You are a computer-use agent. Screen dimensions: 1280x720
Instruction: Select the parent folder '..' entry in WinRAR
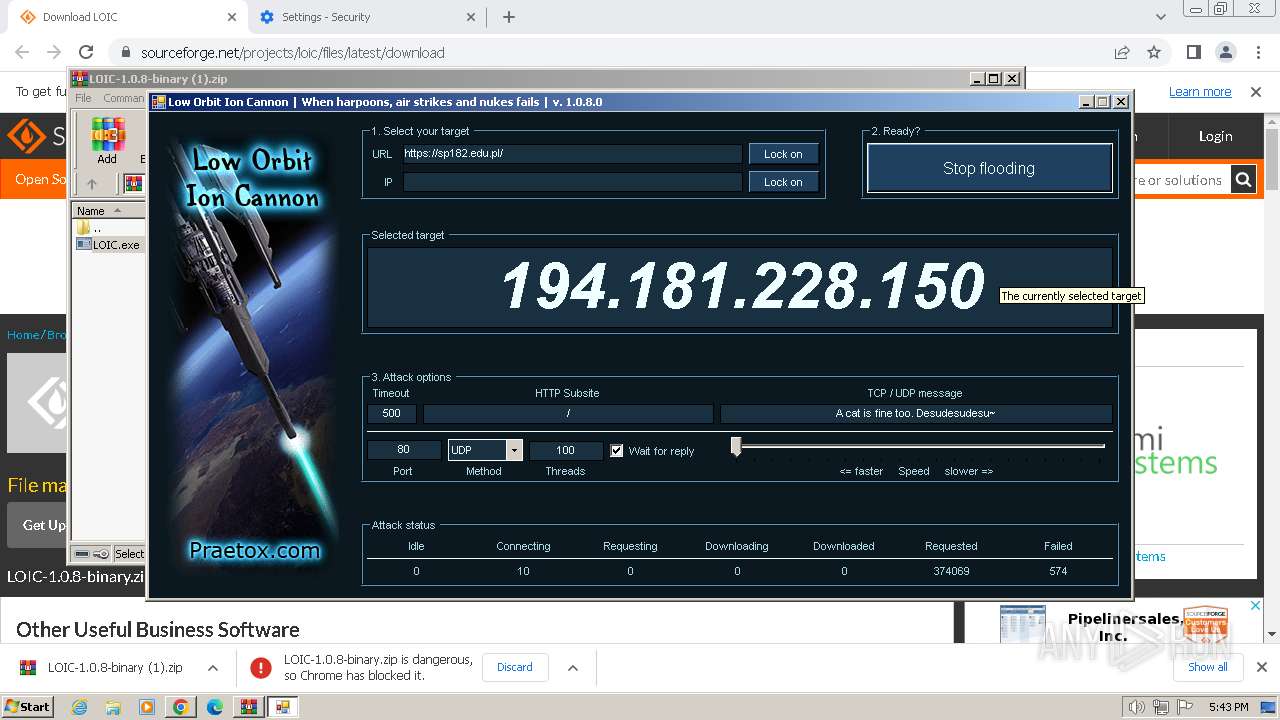coord(88,228)
